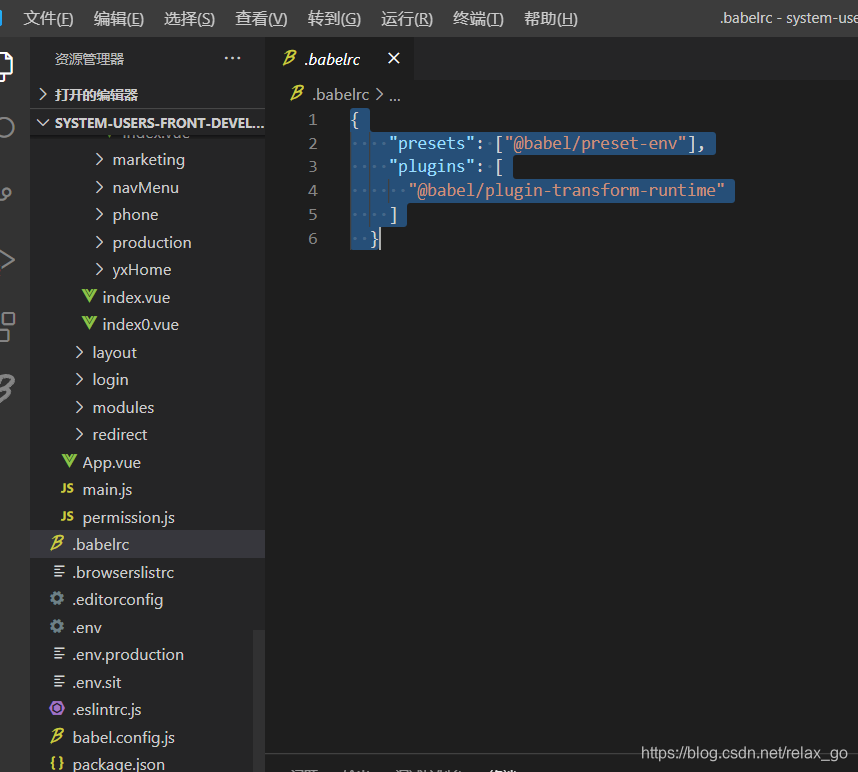The height and width of the screenshot is (772, 858).
Task: Open the 文件(F) menu
Action: (48, 19)
